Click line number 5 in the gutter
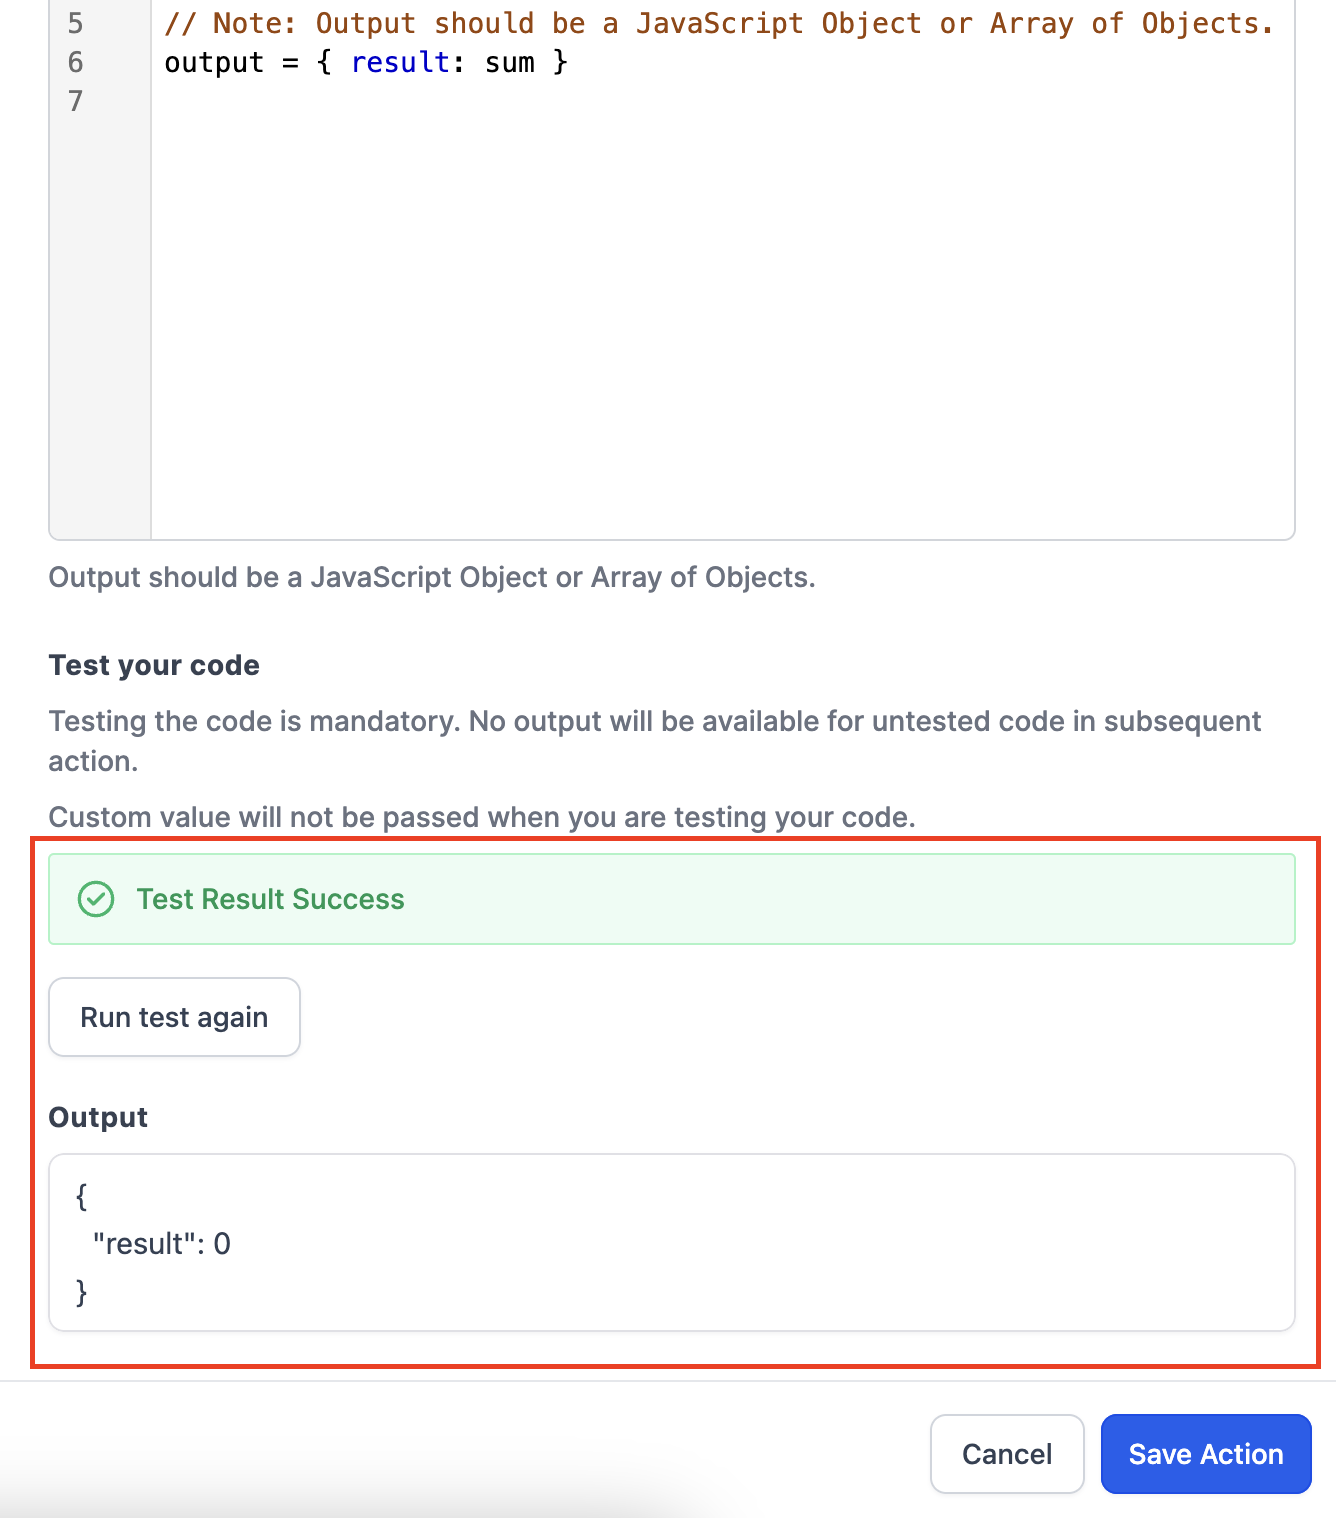Viewport: 1336px width, 1518px height. tap(76, 23)
